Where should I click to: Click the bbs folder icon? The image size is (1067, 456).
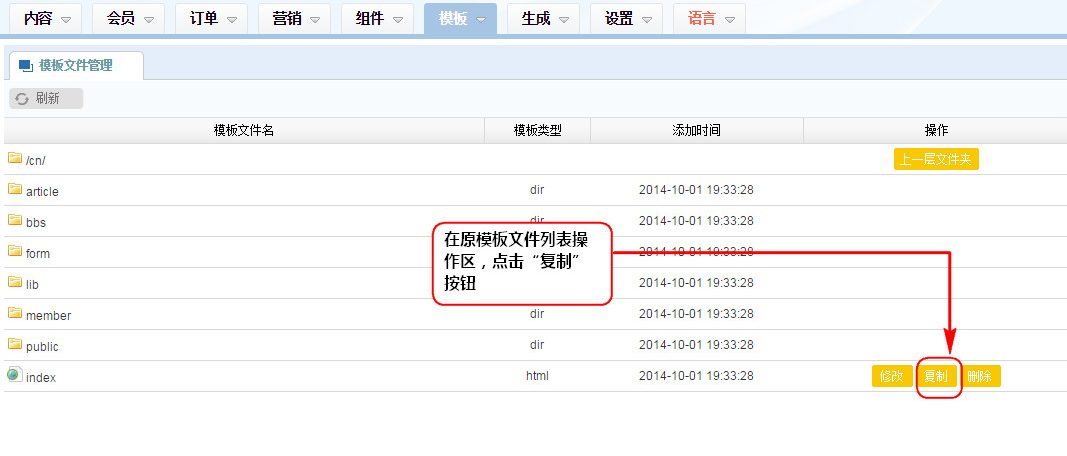(x=15, y=220)
